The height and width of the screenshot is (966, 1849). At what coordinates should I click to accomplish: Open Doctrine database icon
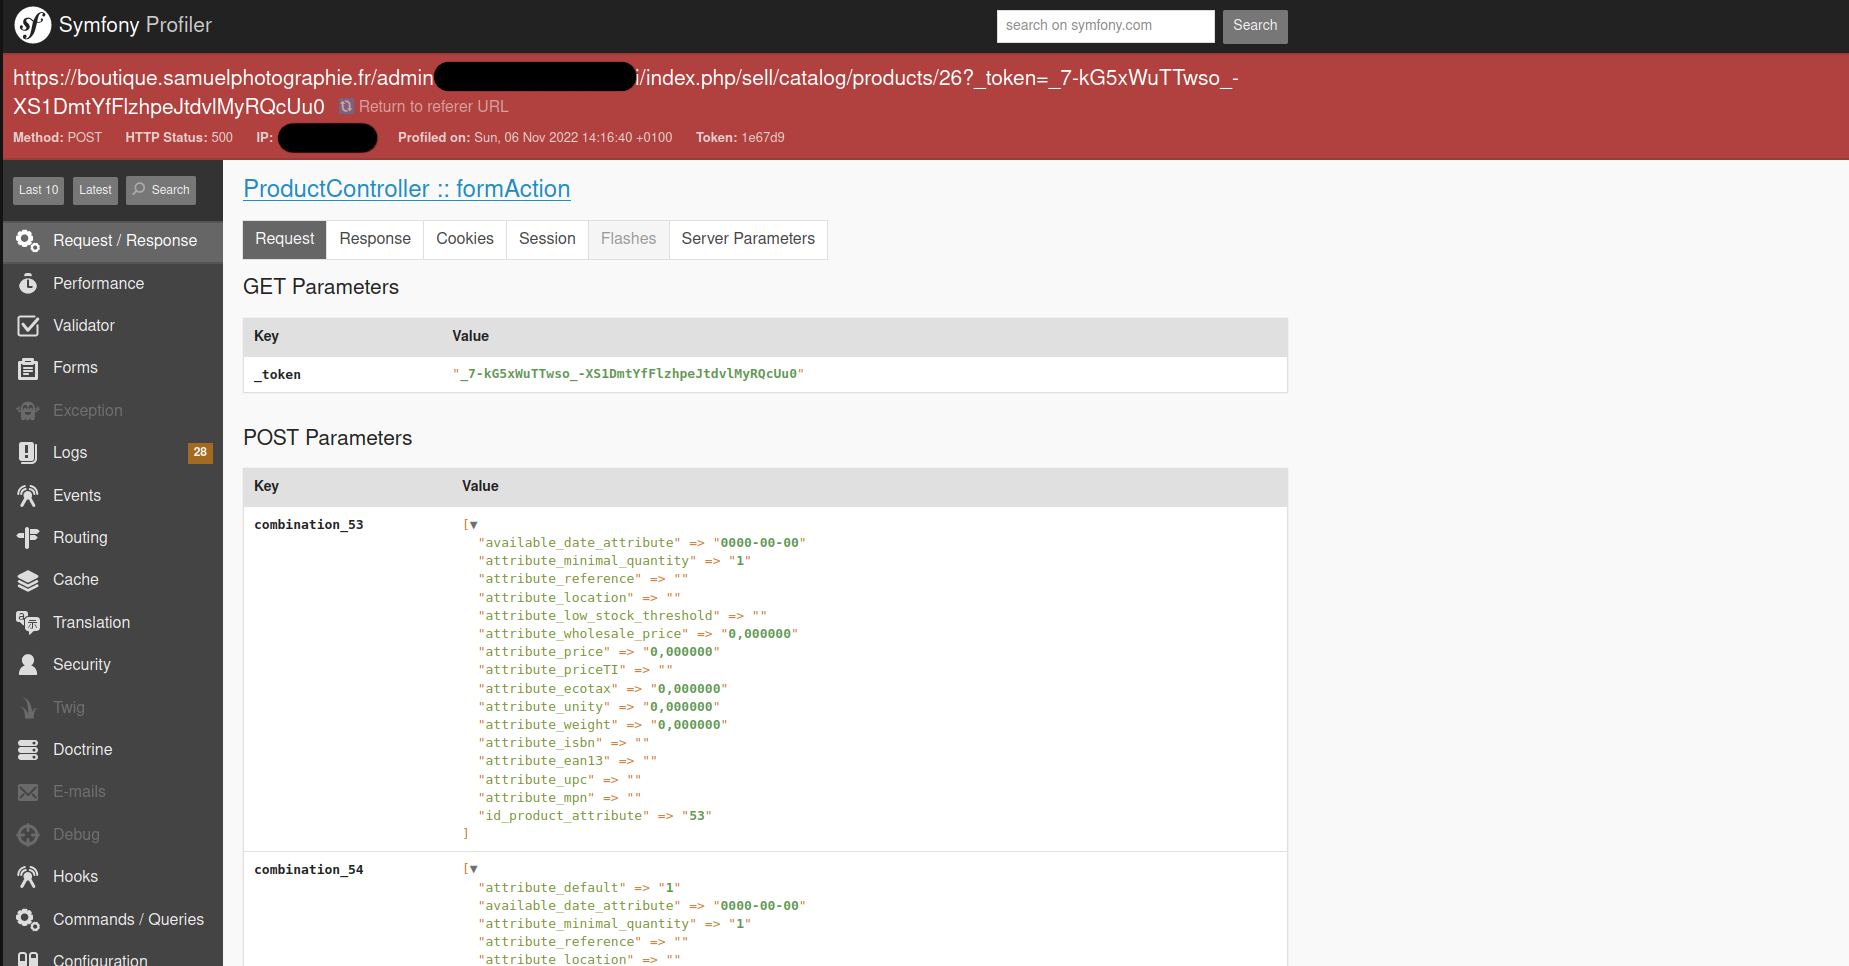click(x=28, y=750)
